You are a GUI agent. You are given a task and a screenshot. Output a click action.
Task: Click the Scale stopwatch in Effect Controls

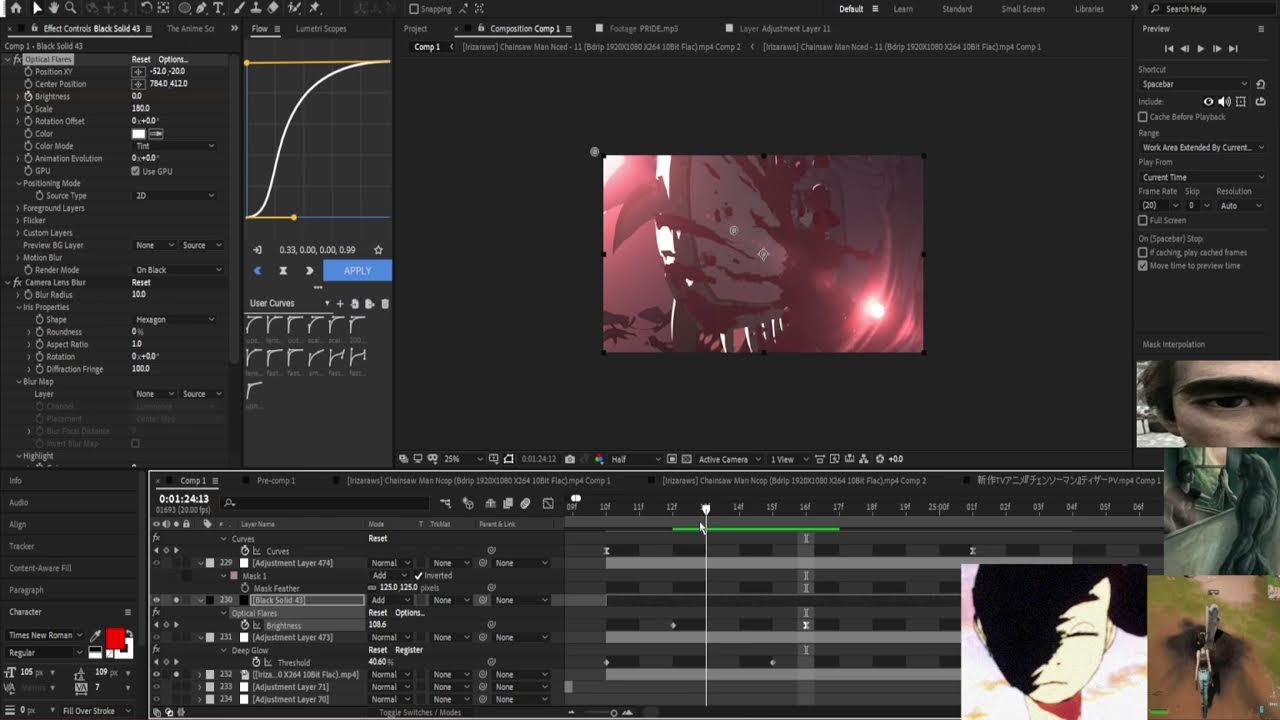click(28, 108)
